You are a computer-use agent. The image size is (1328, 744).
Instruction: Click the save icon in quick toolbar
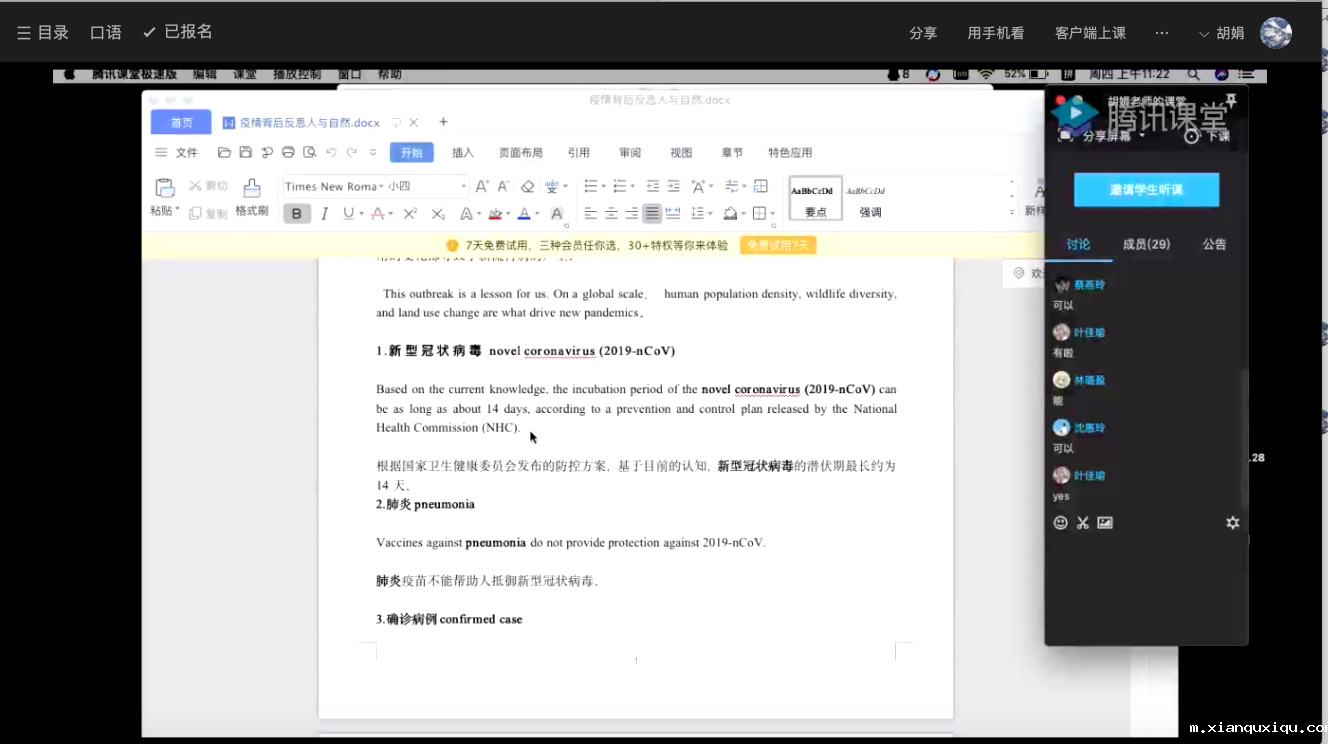245,153
